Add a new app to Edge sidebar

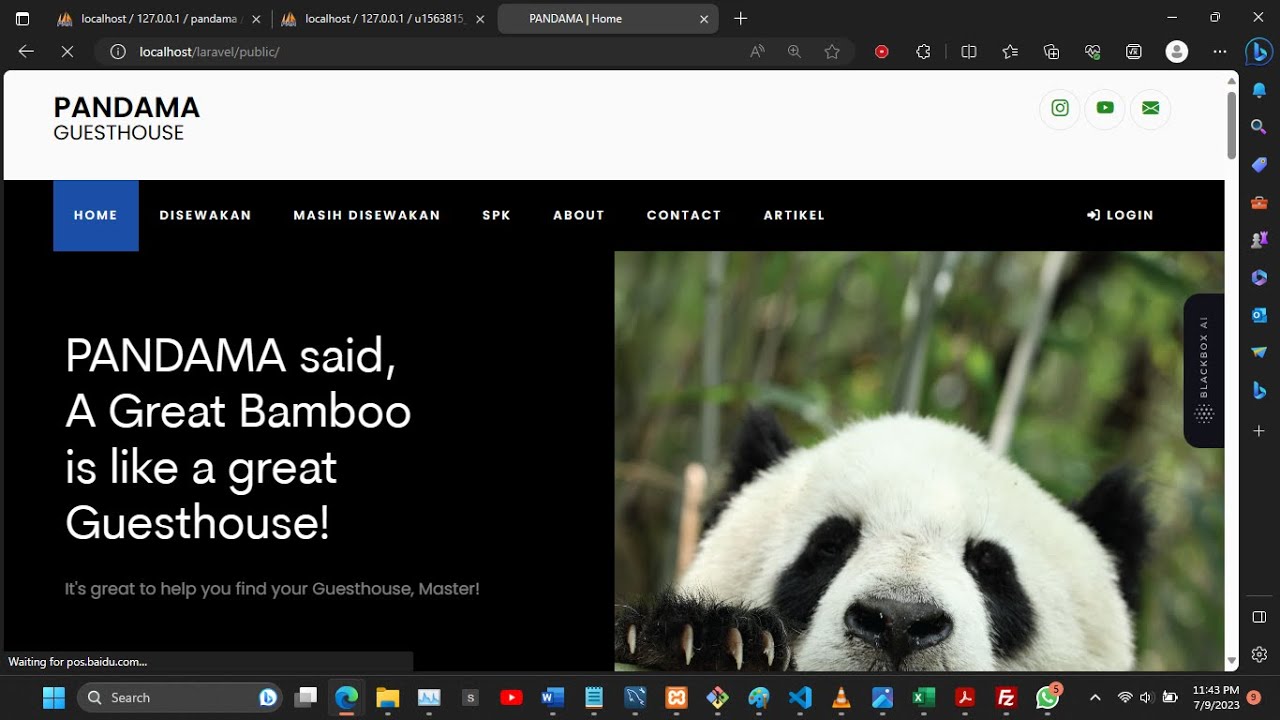pos(1259,431)
